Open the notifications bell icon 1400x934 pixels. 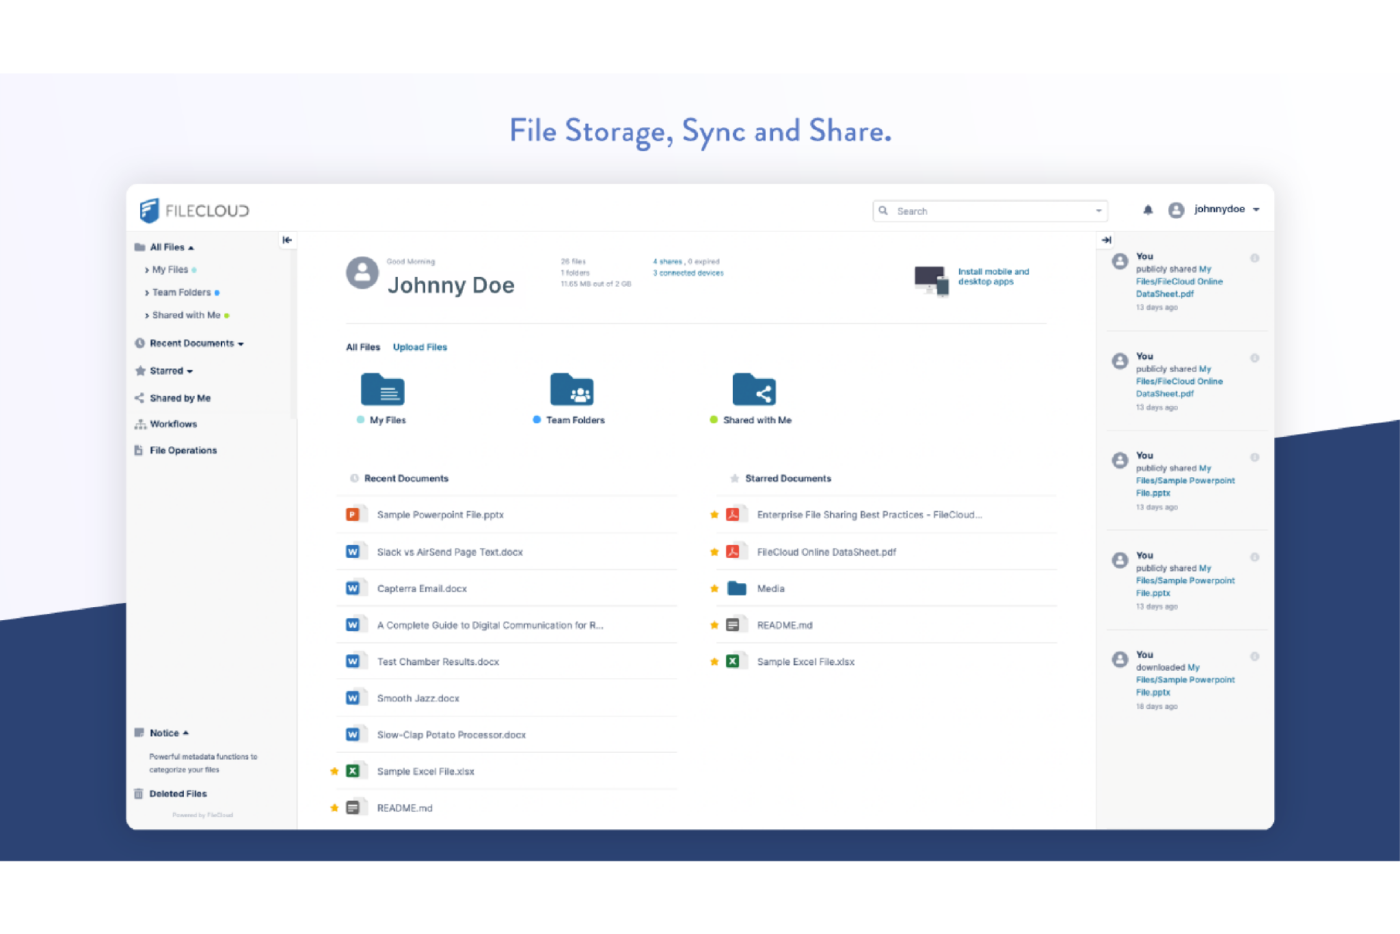(x=1147, y=210)
